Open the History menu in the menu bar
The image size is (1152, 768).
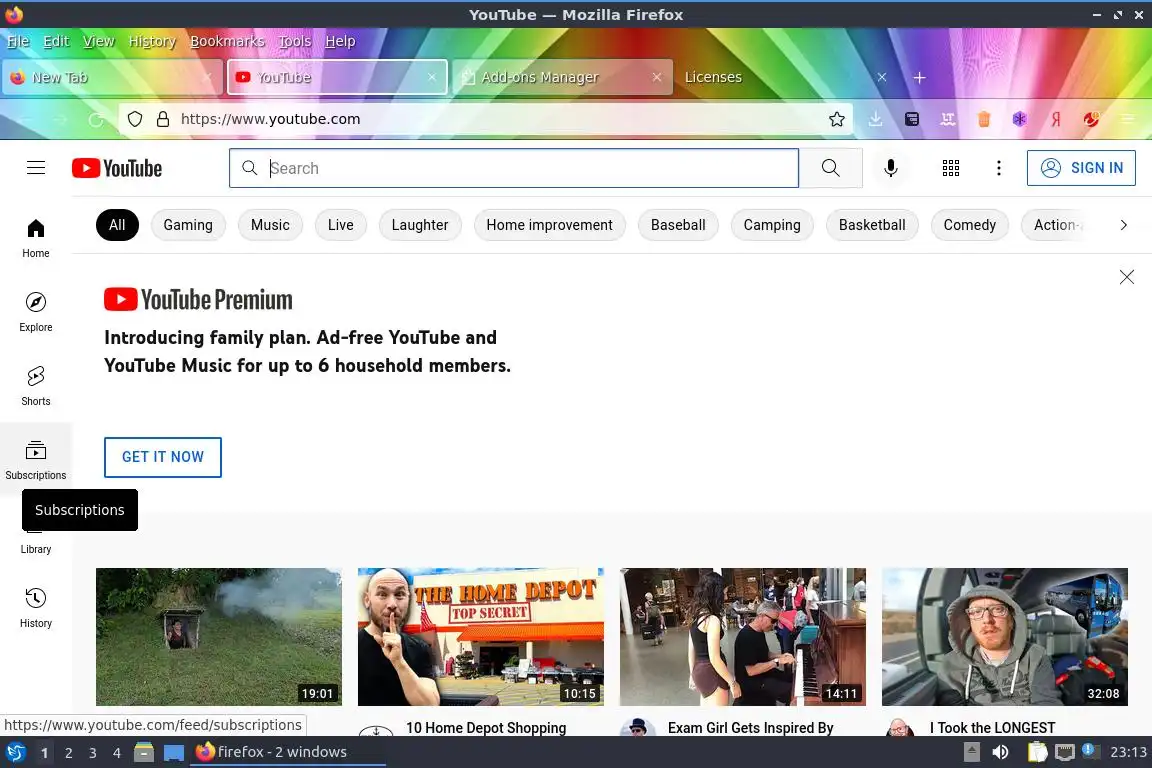coord(152,41)
